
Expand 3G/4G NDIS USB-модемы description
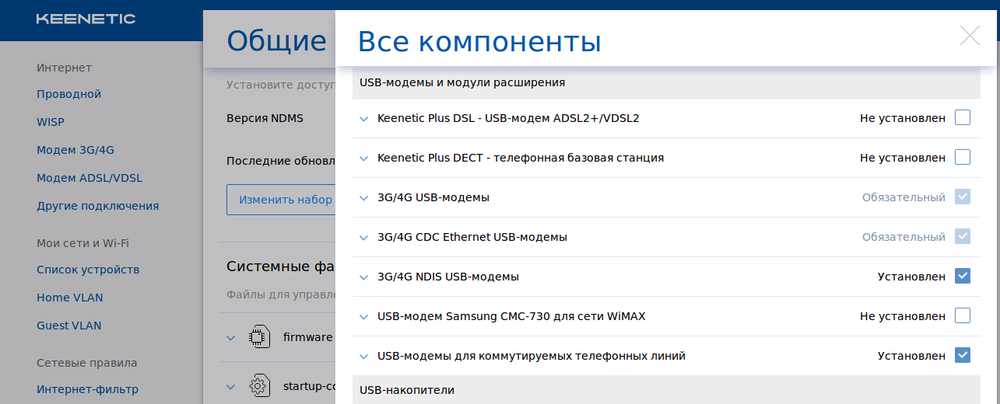coord(364,278)
